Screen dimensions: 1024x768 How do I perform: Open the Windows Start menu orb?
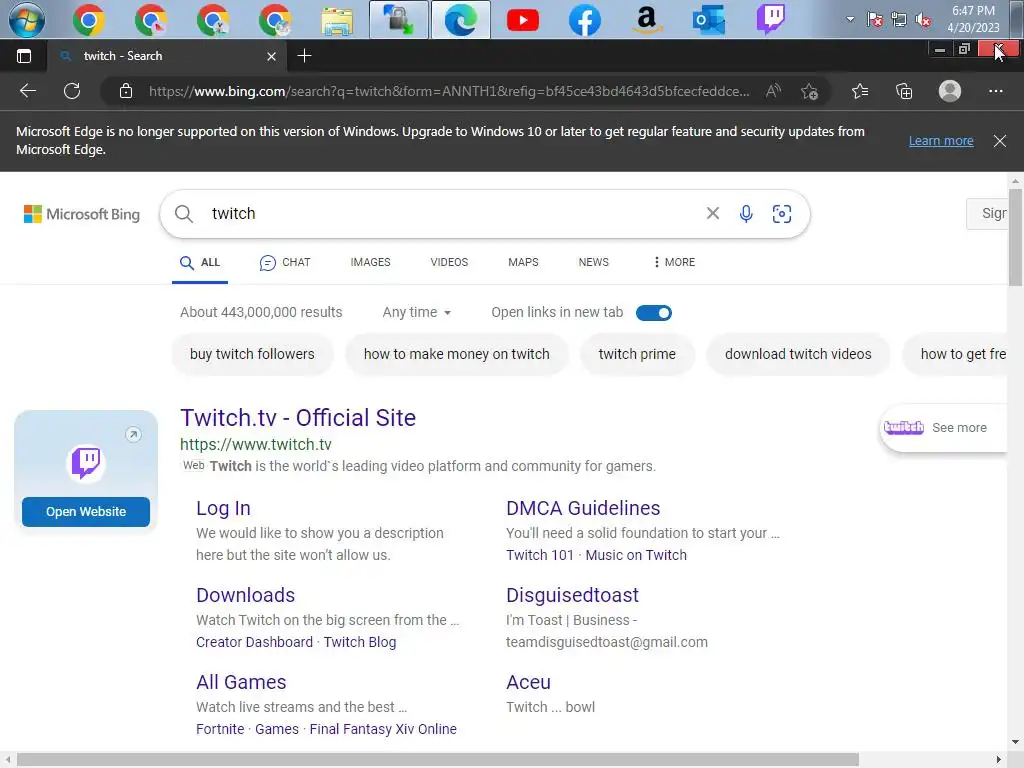[x=27, y=20]
